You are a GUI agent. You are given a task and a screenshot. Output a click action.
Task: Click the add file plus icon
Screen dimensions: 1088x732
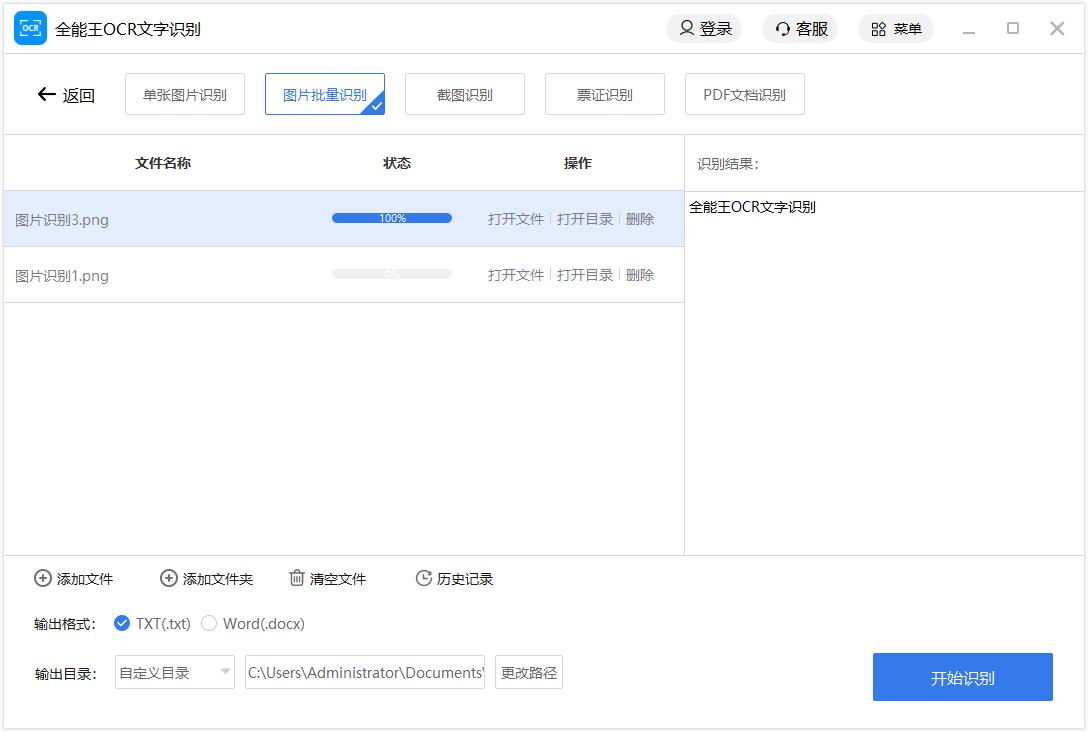(x=43, y=578)
